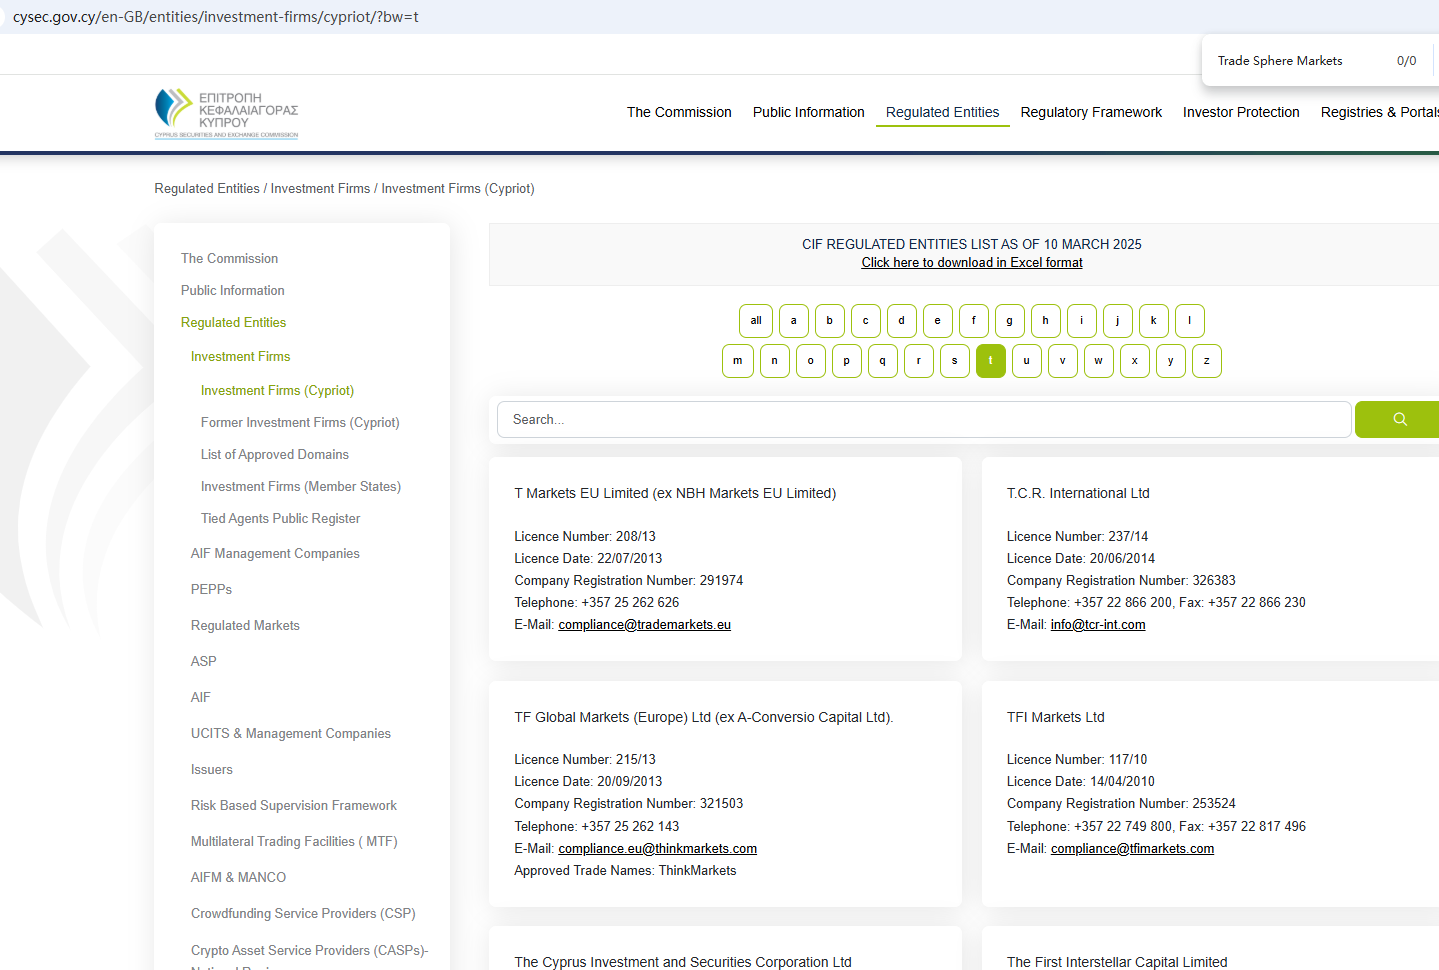The image size is (1439, 970).
Task: Filter list by letter 'm'
Action: click(x=738, y=361)
